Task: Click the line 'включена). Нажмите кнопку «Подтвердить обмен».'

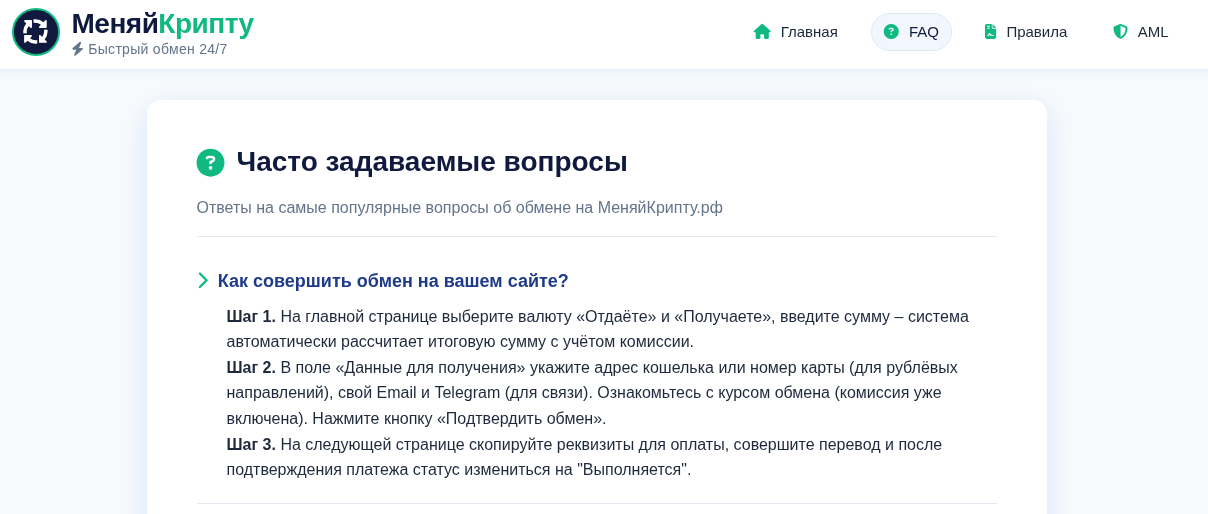Action: [x=416, y=418]
